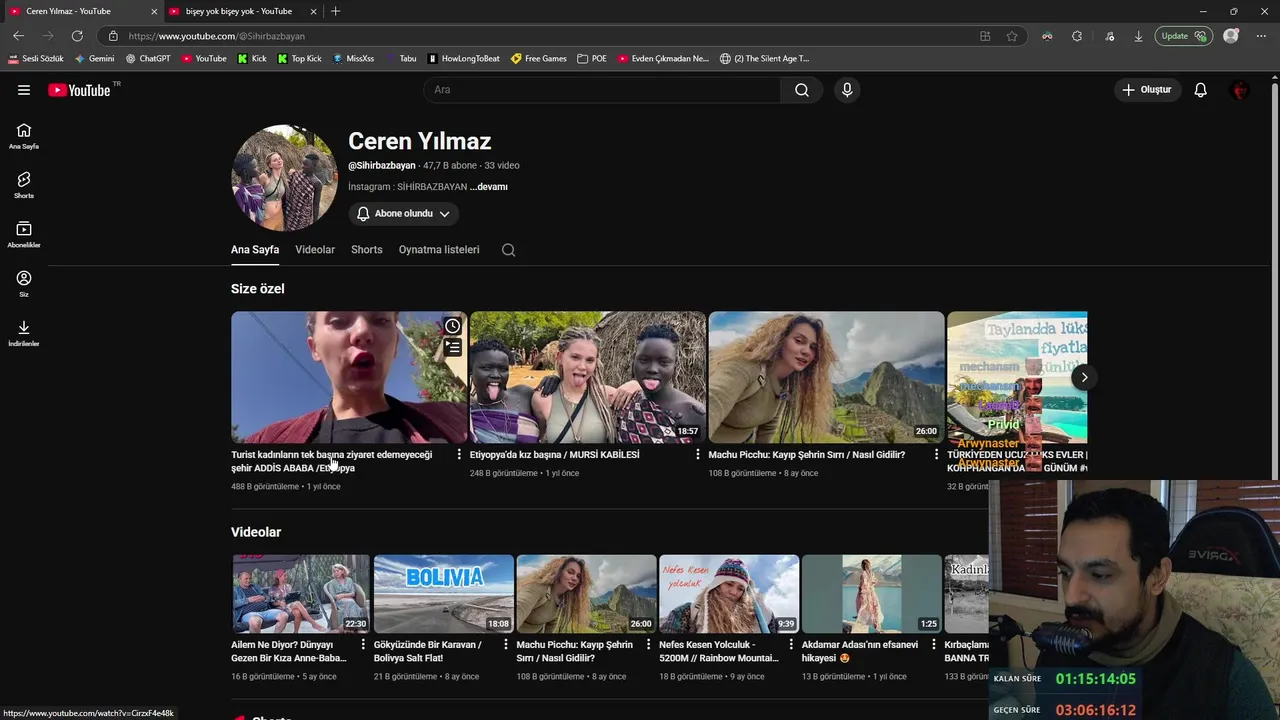Open 'Akdamar Adası'nın efsanevi hikayesi' title

pos(860,652)
